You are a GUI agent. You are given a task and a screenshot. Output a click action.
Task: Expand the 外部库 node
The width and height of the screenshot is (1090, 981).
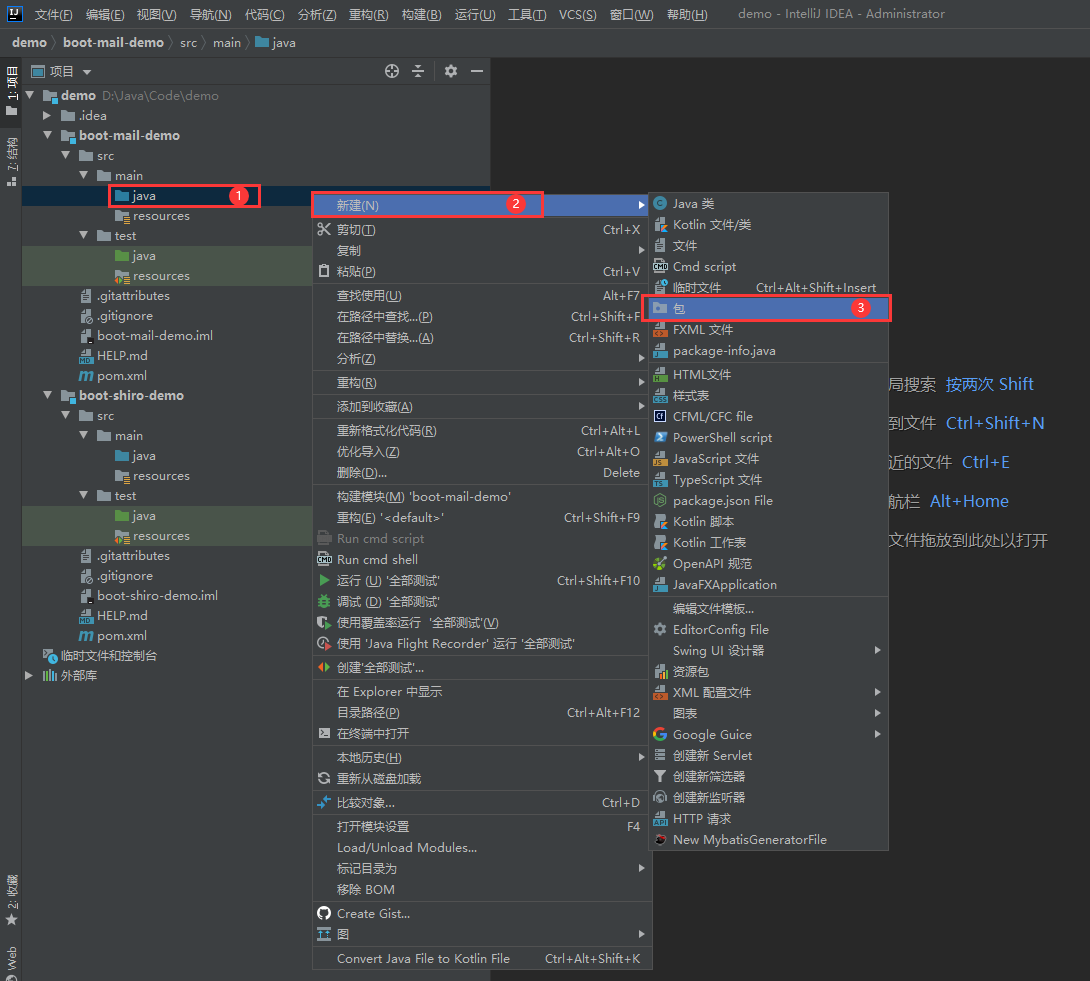(29, 675)
